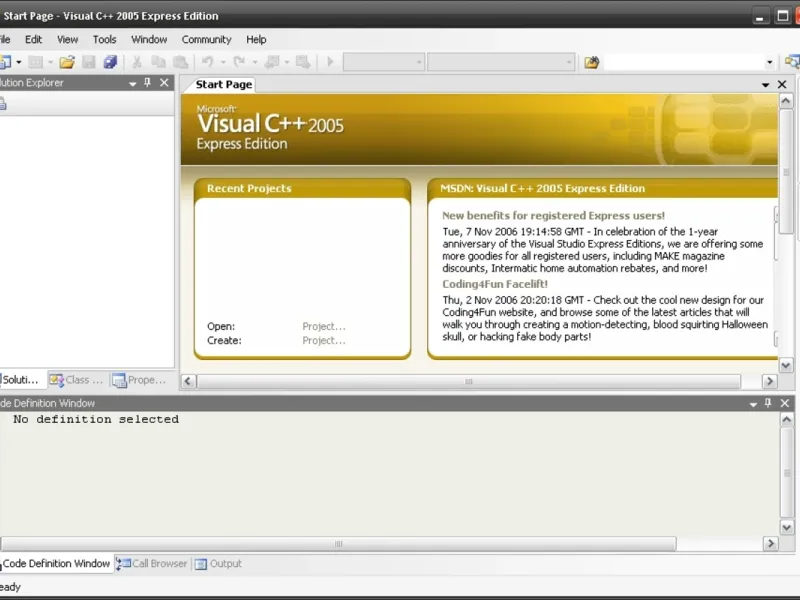Switch to the Solution Explorer bottom tab

pyautogui.click(x=20, y=380)
